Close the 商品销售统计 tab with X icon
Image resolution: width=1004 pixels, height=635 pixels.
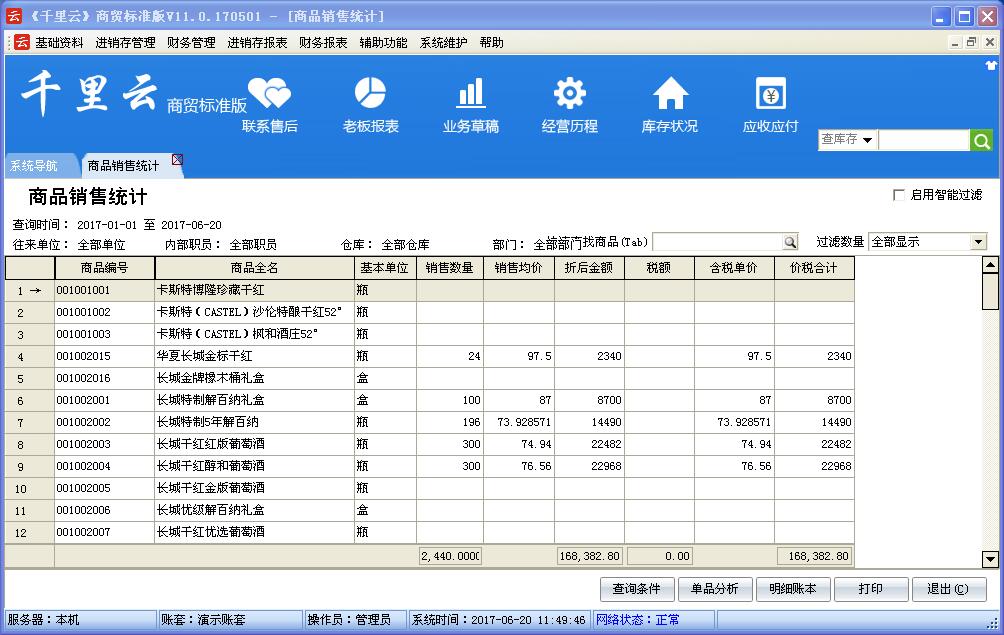point(177,159)
